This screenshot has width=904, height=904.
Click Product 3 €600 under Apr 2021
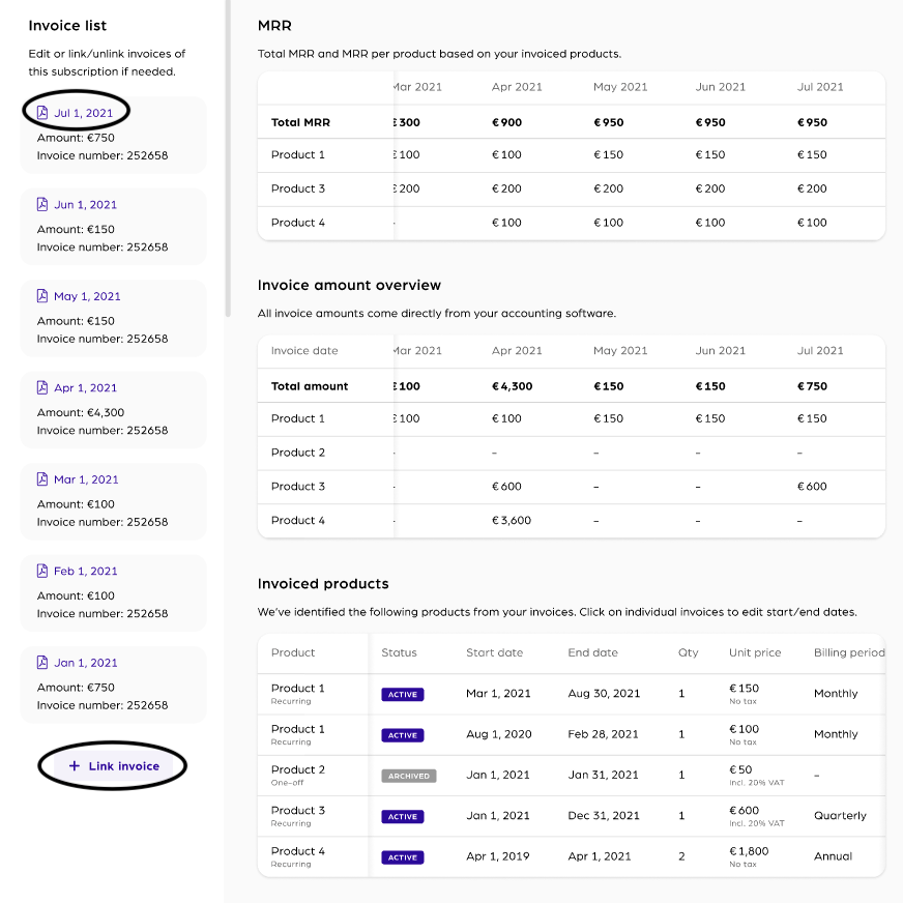coord(506,487)
